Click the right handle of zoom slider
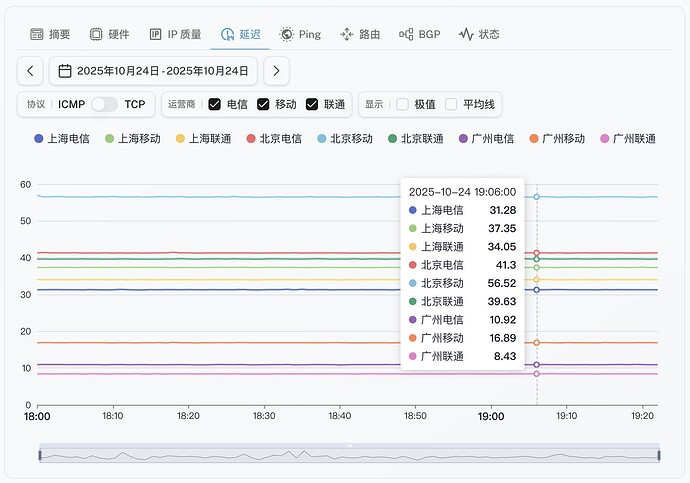690x483 pixels. coord(659,455)
